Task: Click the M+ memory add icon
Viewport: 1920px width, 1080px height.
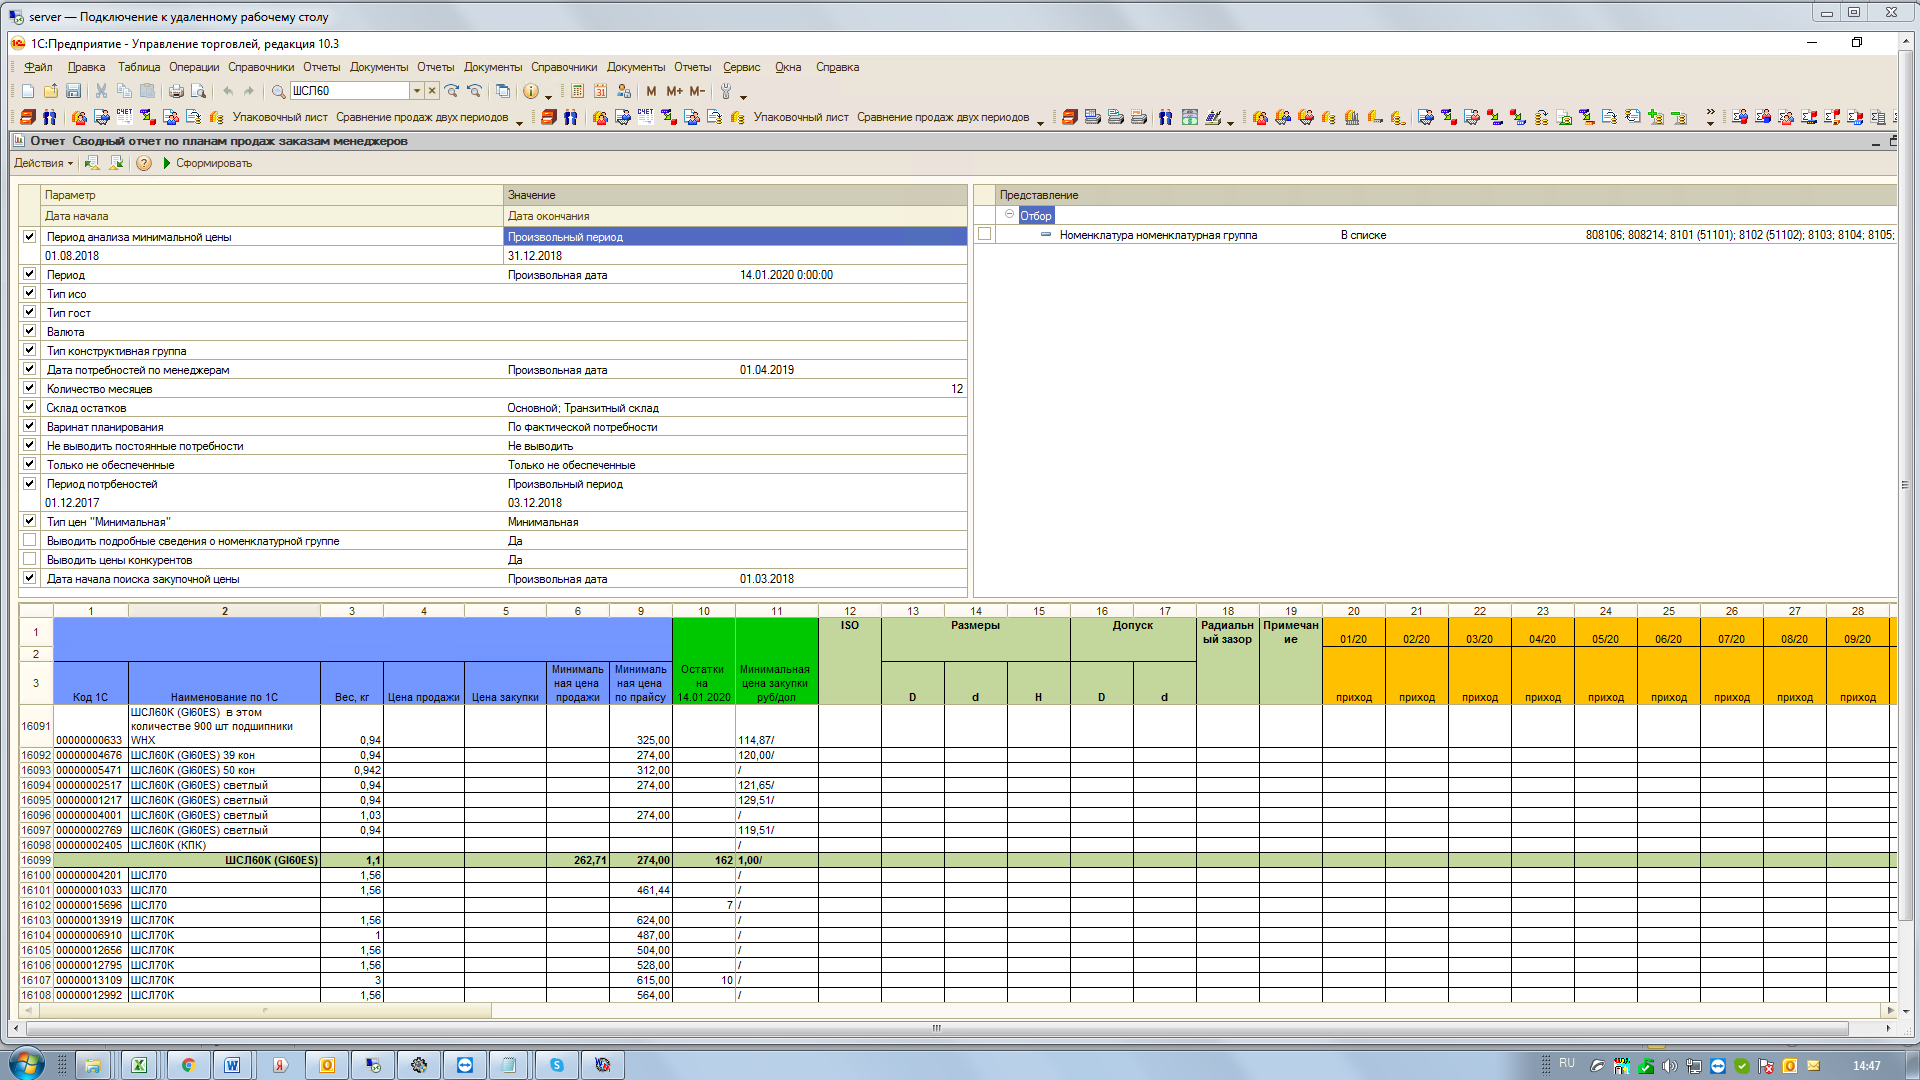Action: point(674,91)
